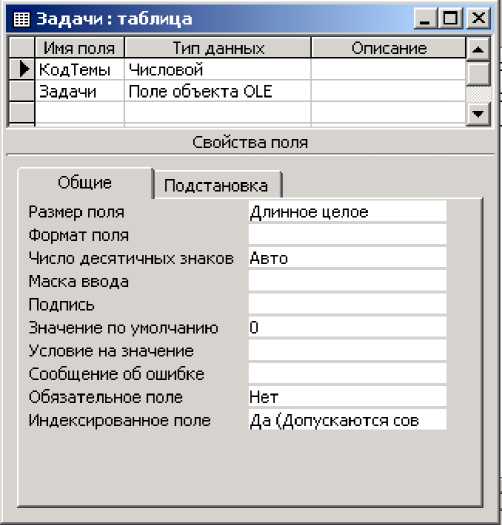Select the row selector for Задачи field
502x525 pixels.
[22, 91]
